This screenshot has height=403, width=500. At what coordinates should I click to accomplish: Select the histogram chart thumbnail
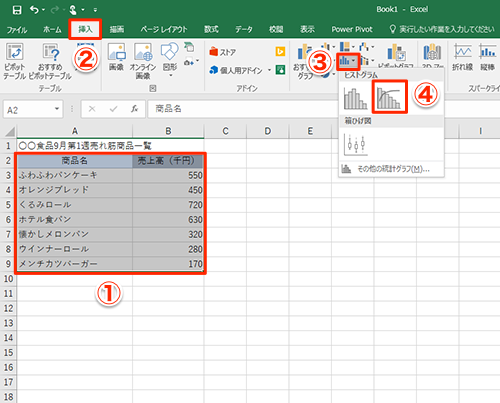point(355,98)
